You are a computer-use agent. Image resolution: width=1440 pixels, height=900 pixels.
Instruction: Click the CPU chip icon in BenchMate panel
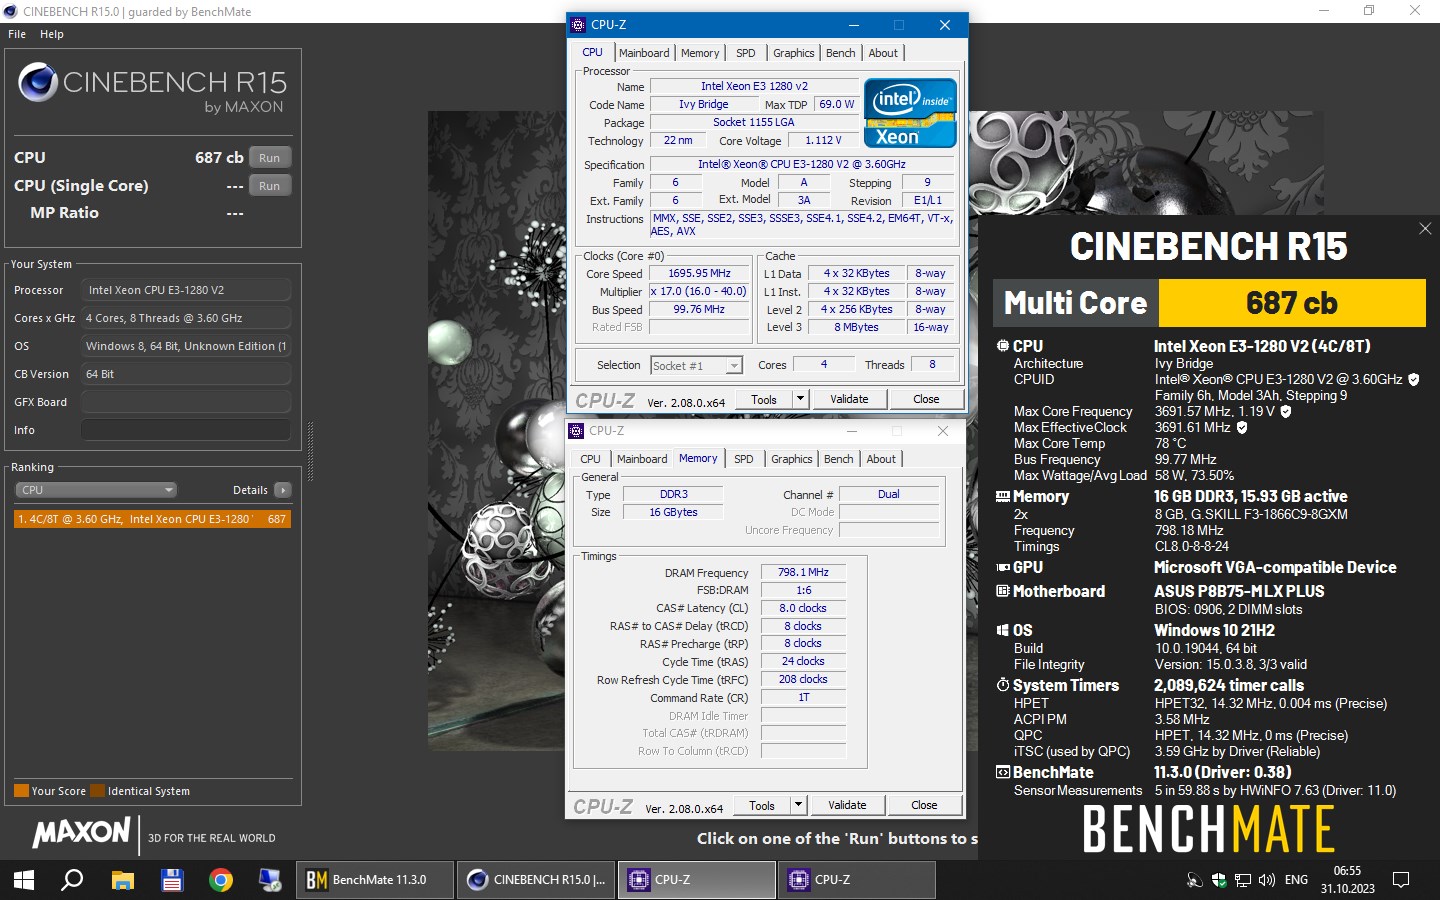pos(1003,346)
